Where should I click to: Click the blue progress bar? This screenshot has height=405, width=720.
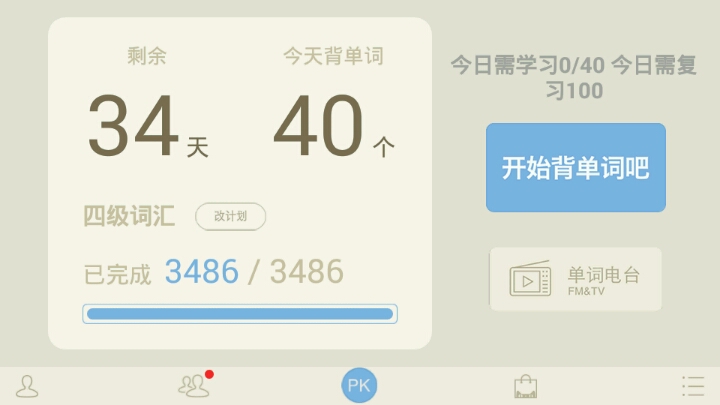pyautogui.click(x=240, y=314)
